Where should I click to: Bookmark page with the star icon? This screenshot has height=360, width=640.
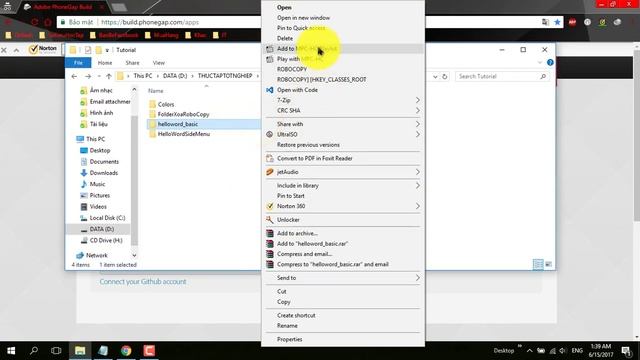pyautogui.click(x=557, y=22)
